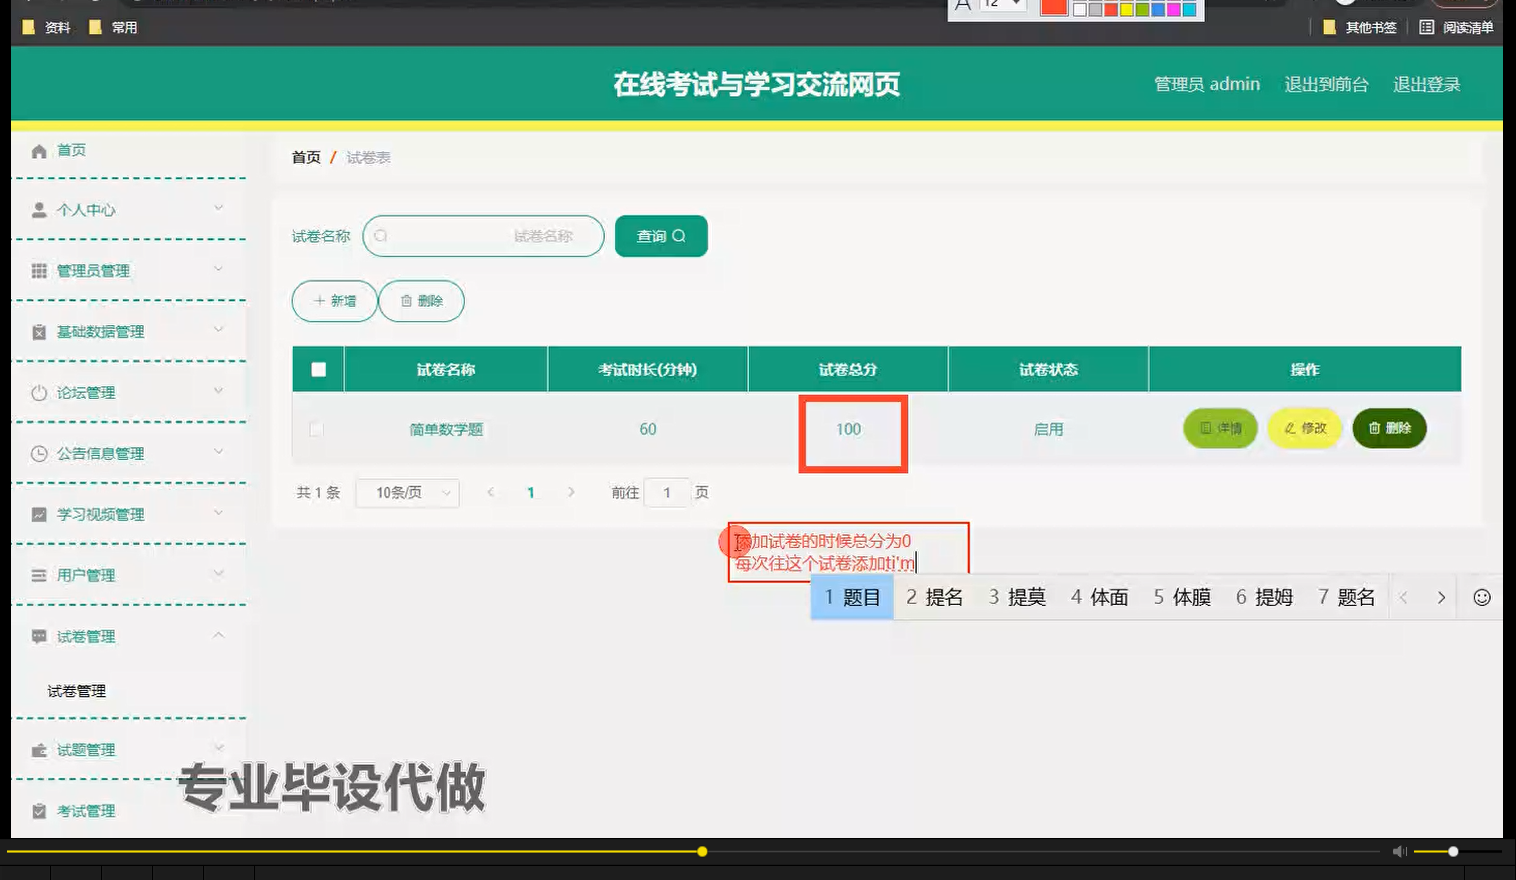Image resolution: width=1516 pixels, height=880 pixels.
Task: Click the smiley icon on the IME candidate bar
Action: point(1481,596)
